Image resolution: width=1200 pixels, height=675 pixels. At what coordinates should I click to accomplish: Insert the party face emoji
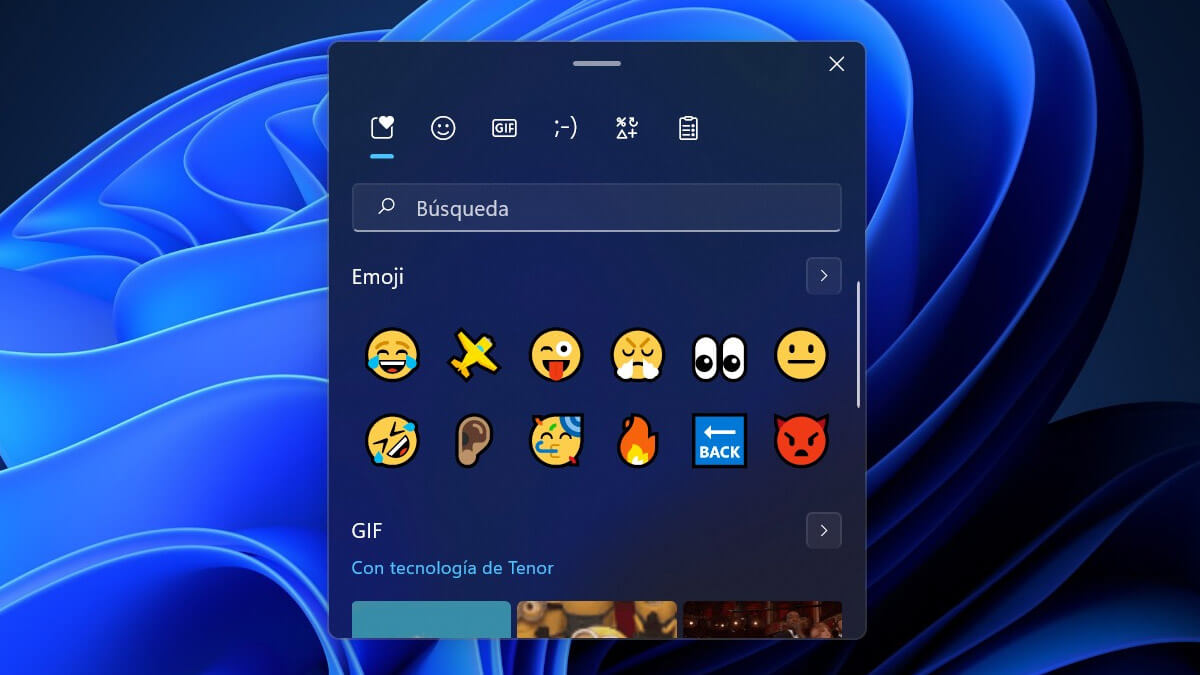click(556, 441)
